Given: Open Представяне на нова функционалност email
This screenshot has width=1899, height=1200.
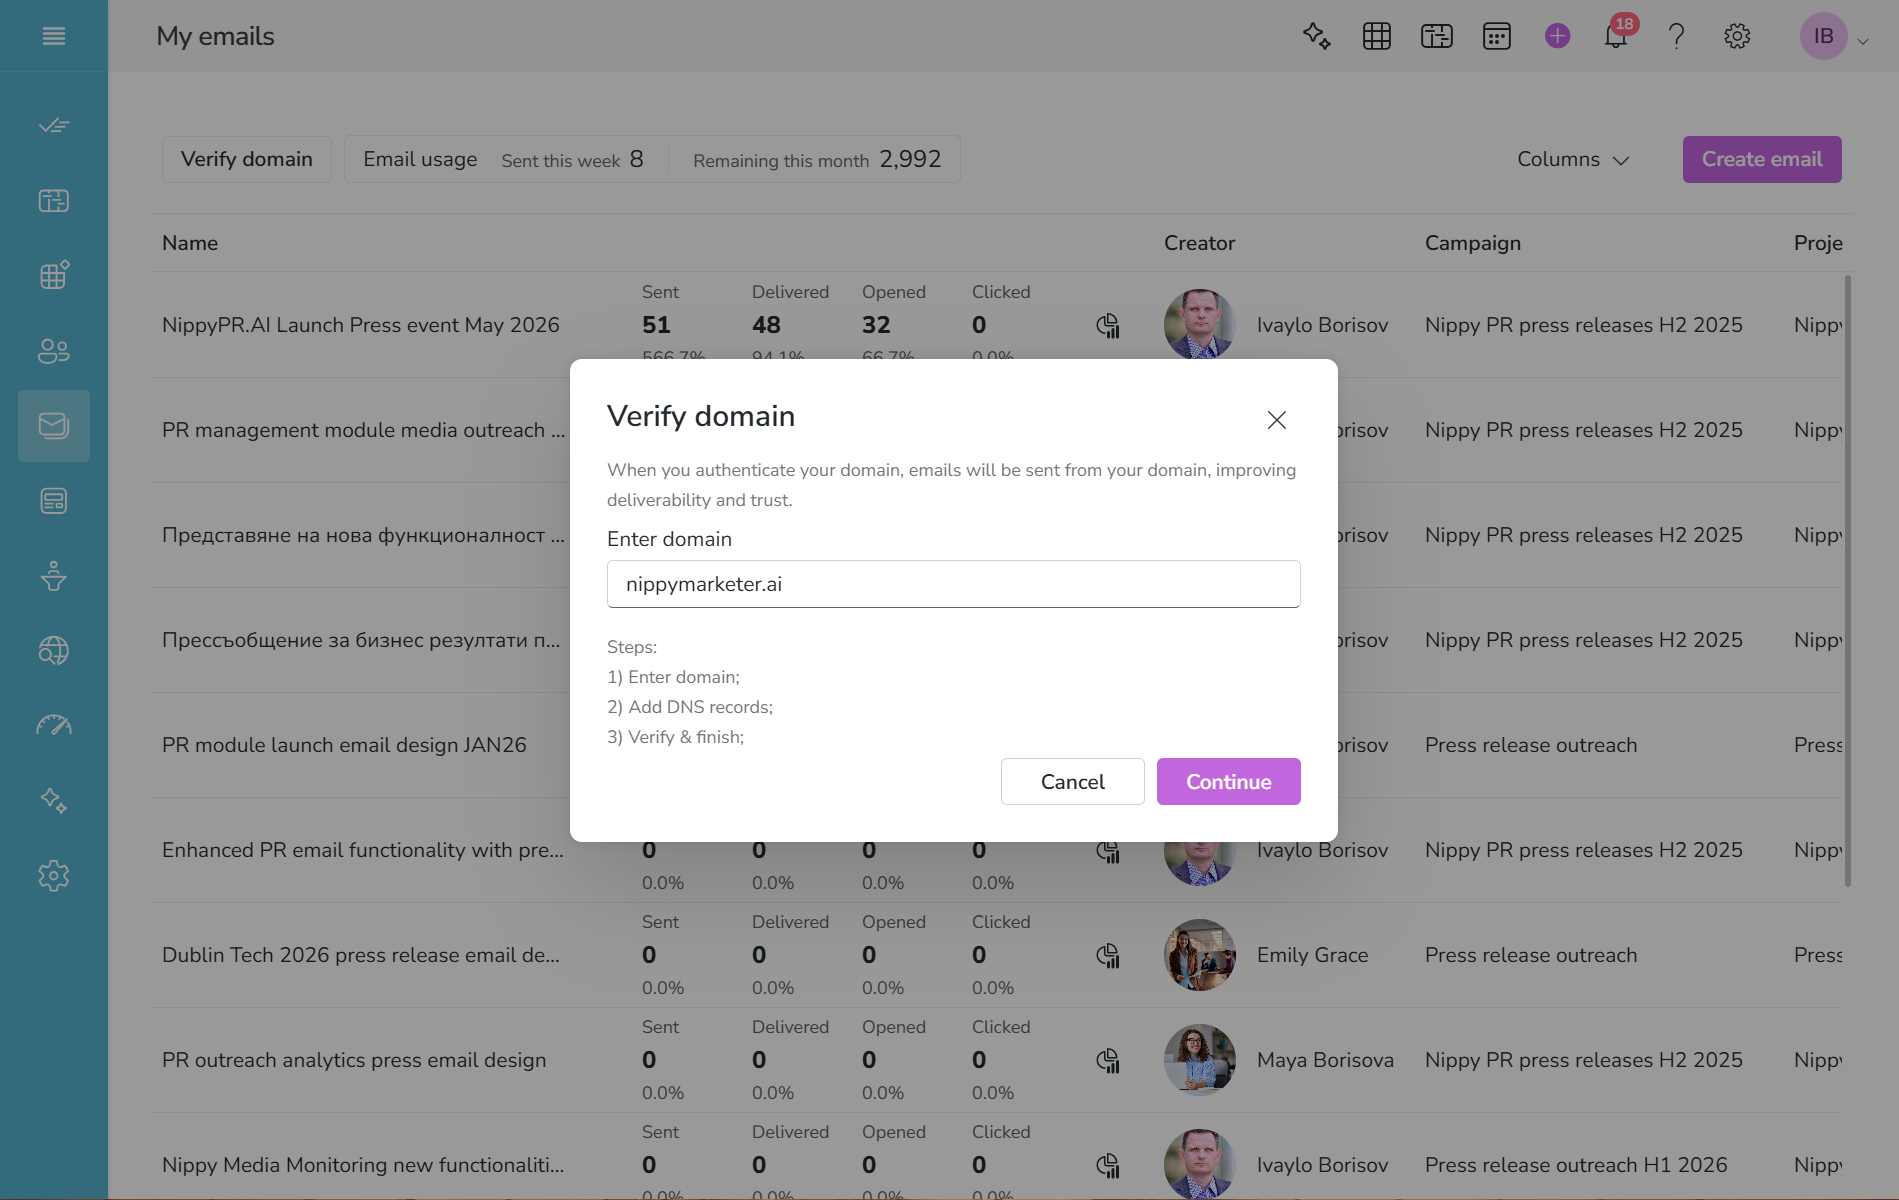Looking at the screenshot, I should pos(363,535).
